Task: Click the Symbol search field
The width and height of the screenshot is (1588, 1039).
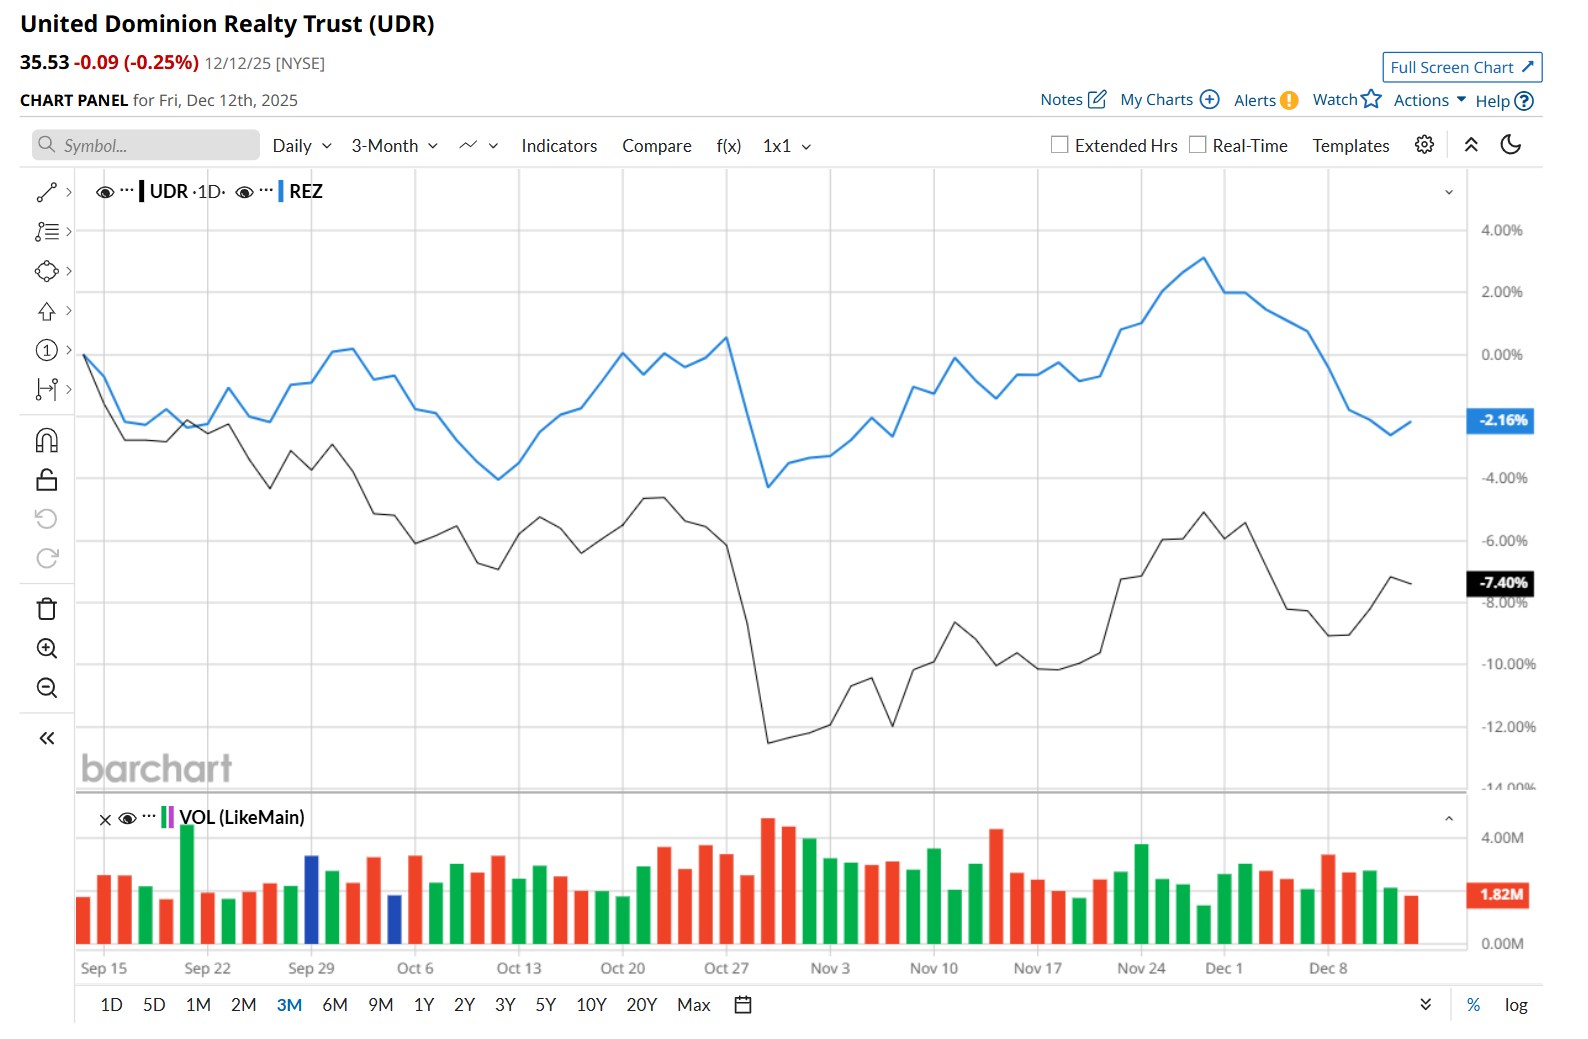Action: coord(146,146)
